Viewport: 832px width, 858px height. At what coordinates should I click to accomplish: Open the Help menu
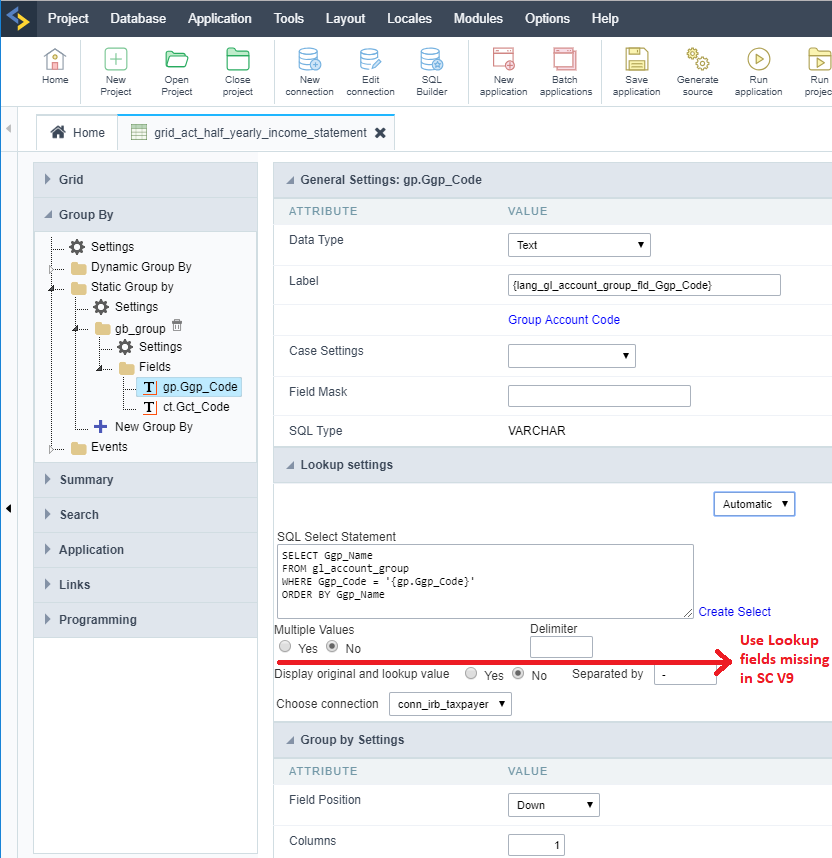coord(605,19)
